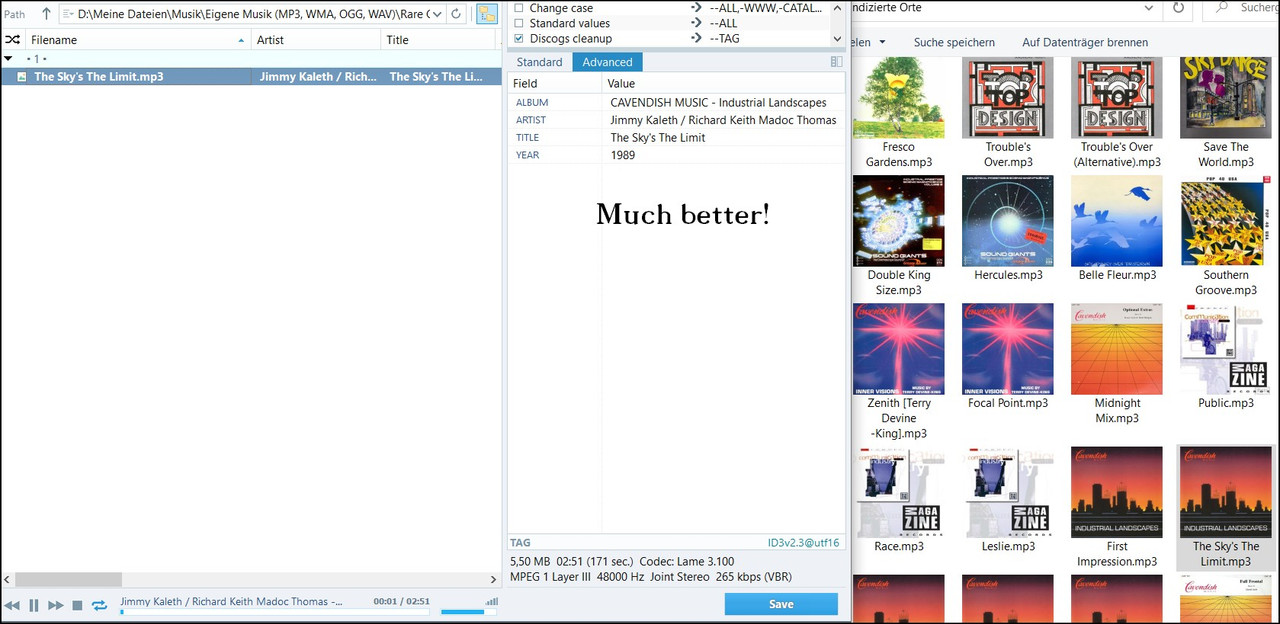
Task: Click the ID3v2.3@utf16 tag link
Action: pyautogui.click(x=803, y=543)
